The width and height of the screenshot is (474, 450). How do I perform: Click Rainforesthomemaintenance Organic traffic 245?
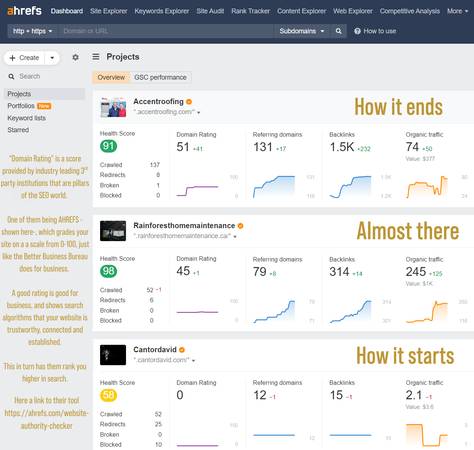416,272
